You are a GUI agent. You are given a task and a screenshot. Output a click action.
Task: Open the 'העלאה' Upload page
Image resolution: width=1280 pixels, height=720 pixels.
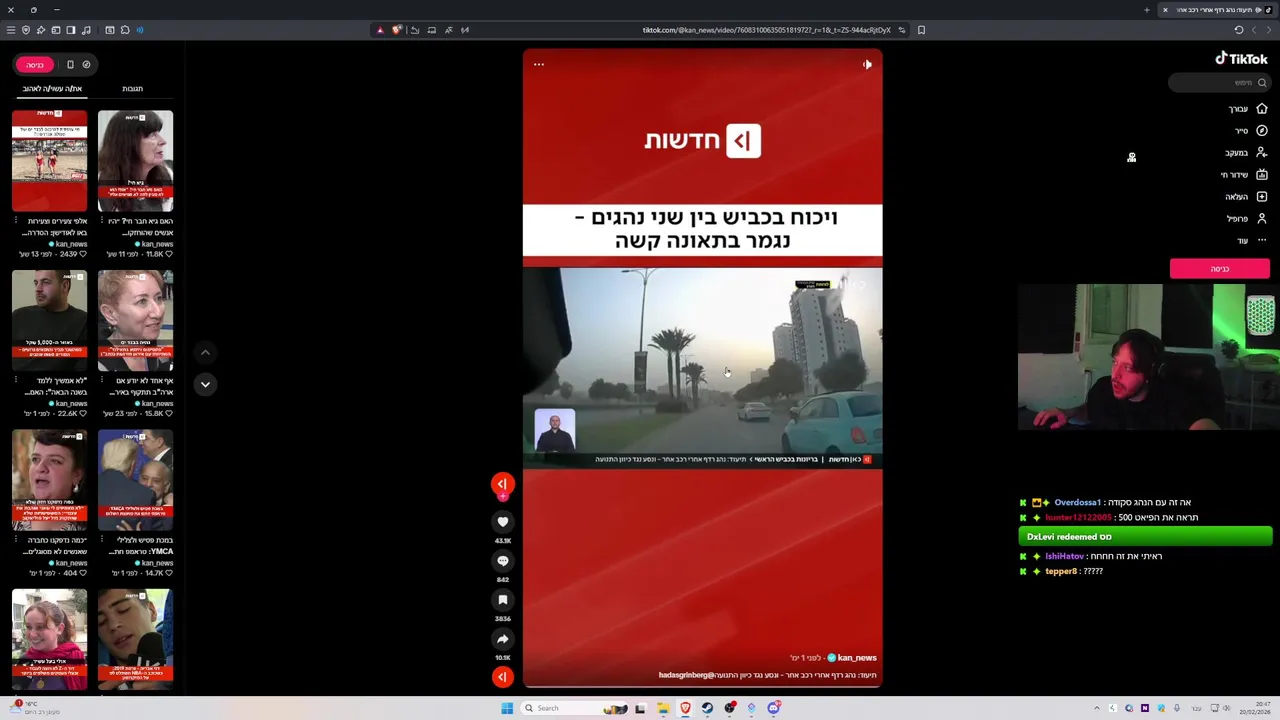pyautogui.click(x=1246, y=197)
